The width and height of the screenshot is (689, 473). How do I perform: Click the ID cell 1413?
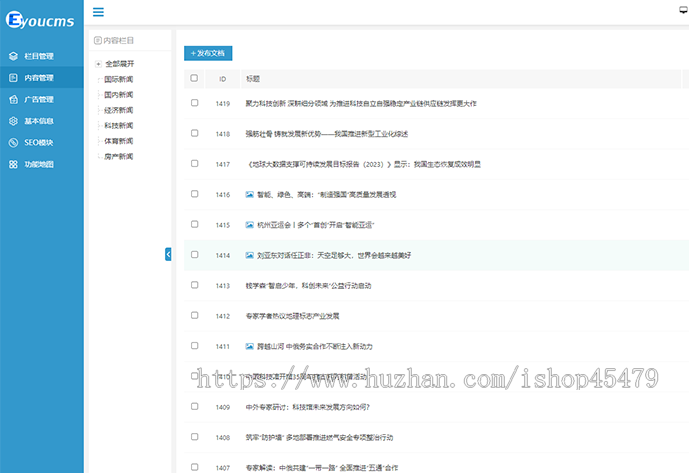pyautogui.click(x=223, y=286)
